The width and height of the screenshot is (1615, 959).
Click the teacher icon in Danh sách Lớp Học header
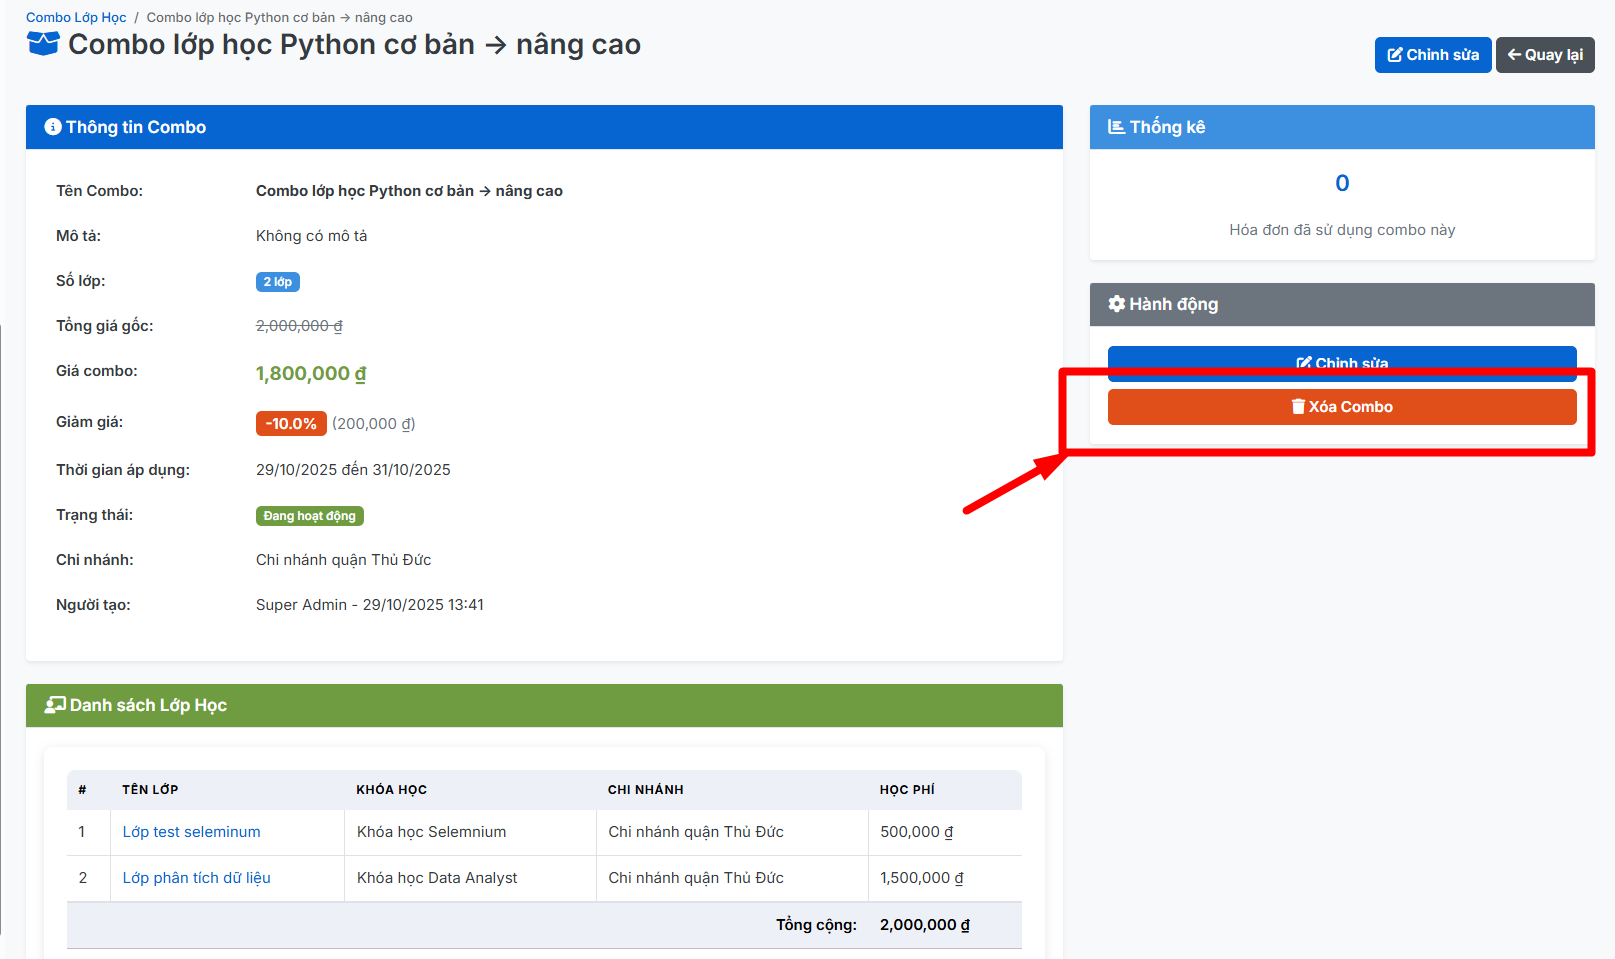click(55, 705)
